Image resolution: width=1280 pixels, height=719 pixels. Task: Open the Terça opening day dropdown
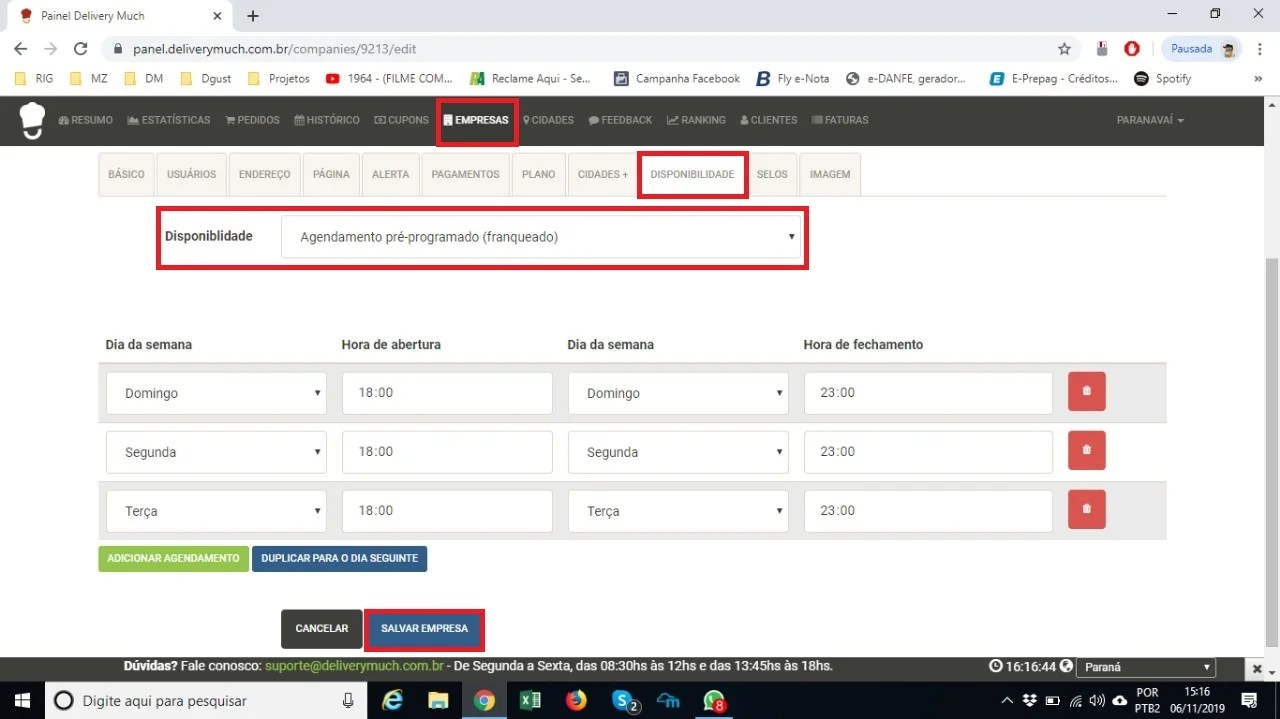click(216, 511)
